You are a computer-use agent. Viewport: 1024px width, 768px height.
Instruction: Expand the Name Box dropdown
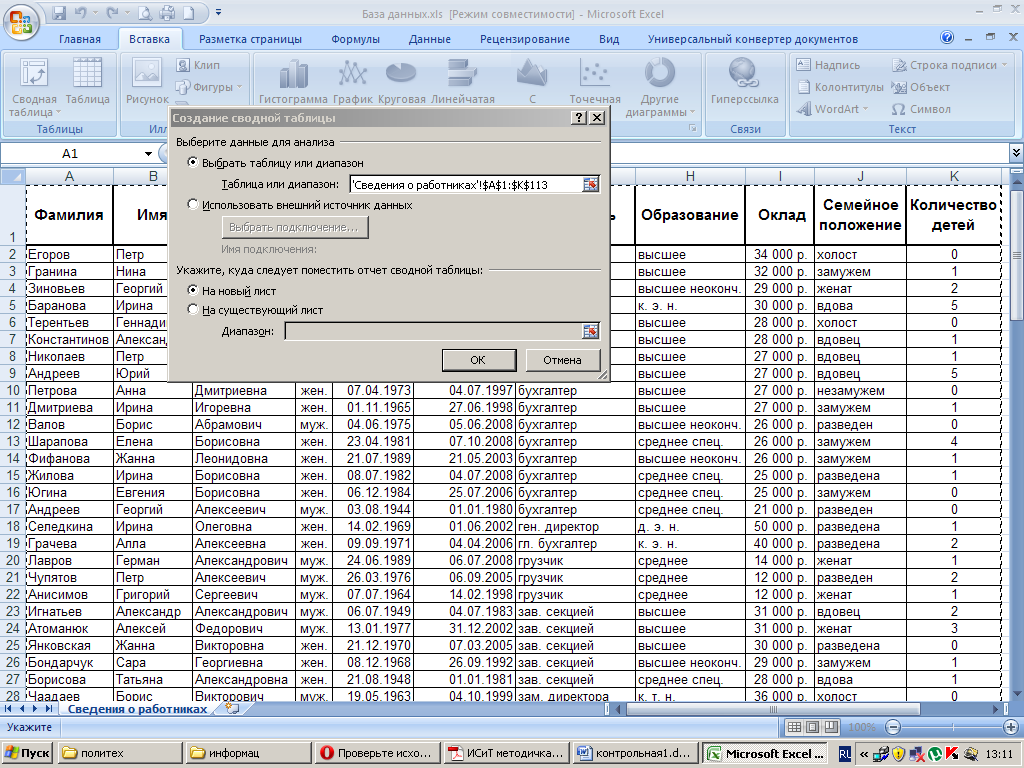point(148,153)
